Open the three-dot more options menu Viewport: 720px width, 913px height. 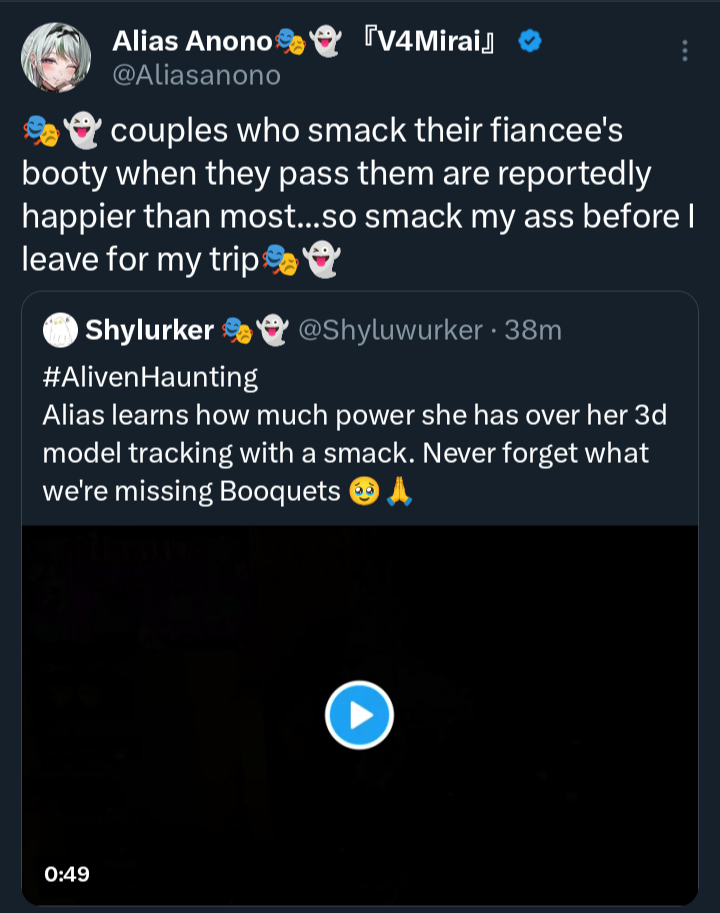click(684, 51)
